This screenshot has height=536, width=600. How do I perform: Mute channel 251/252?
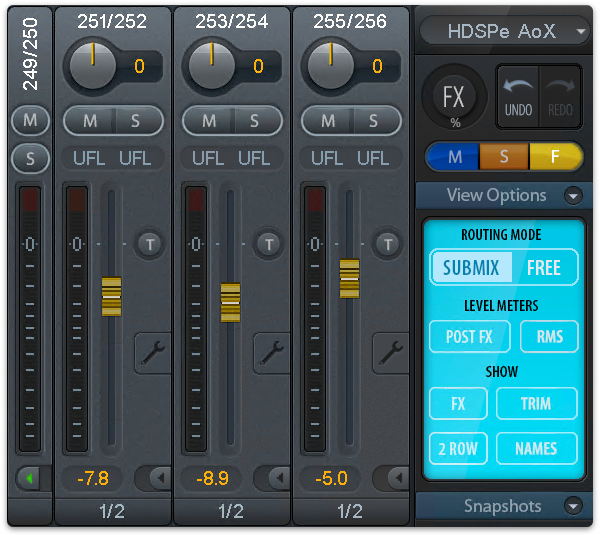click(x=90, y=121)
